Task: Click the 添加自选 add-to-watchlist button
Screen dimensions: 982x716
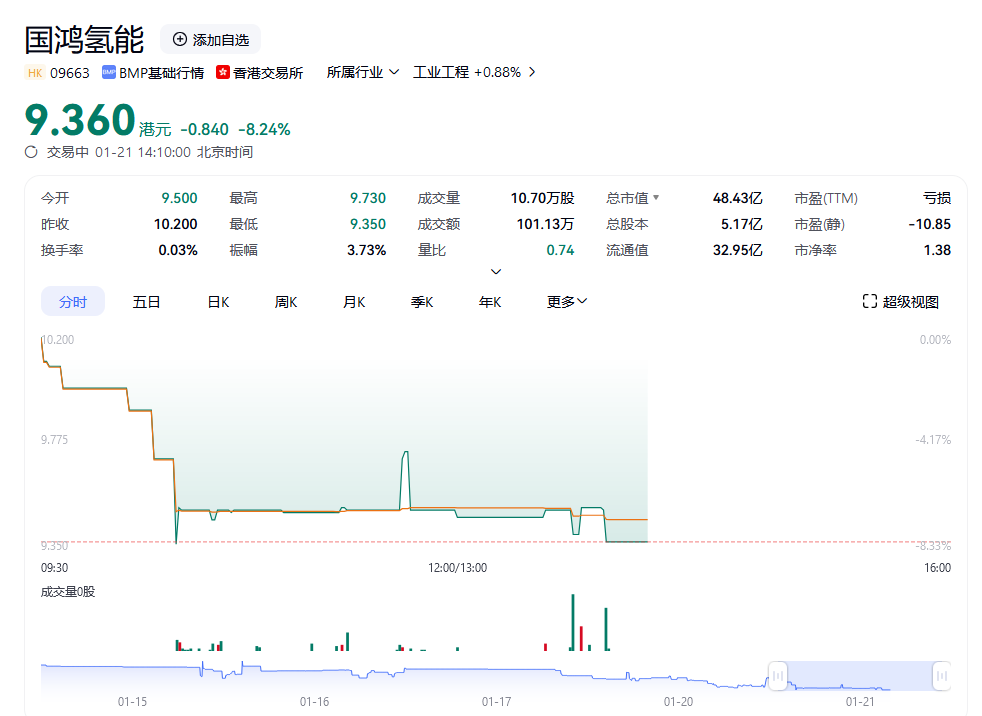Action: point(210,39)
